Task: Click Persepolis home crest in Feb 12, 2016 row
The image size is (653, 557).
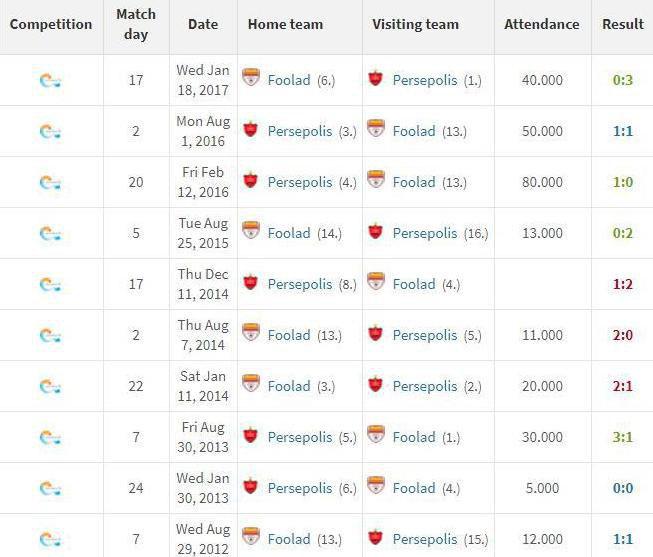Action: click(250, 181)
